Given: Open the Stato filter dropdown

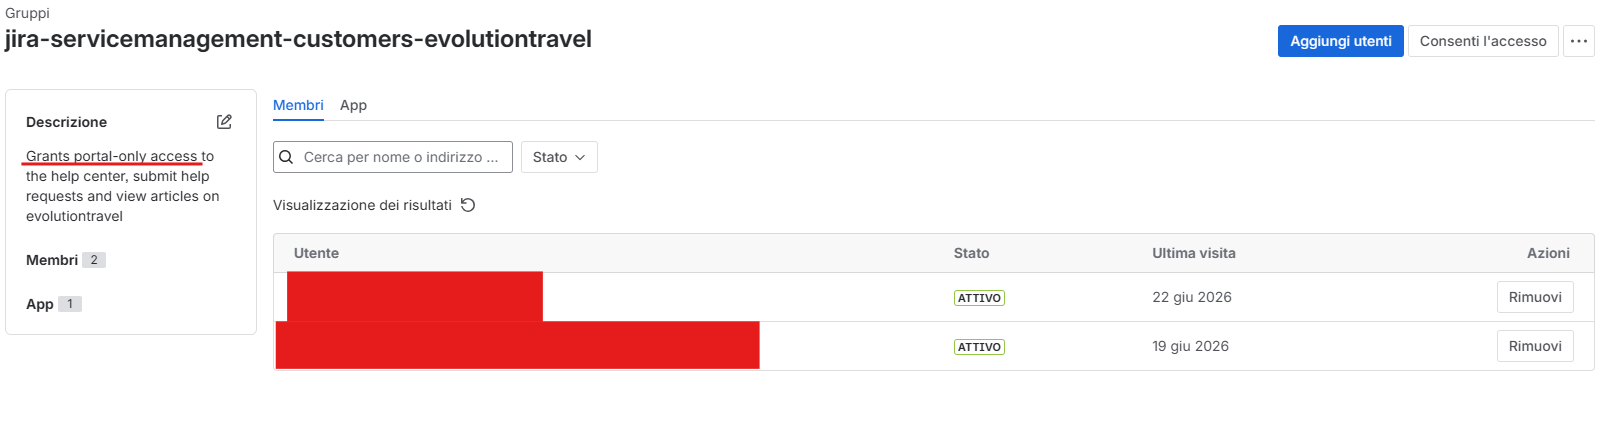Looking at the screenshot, I should coord(559,157).
